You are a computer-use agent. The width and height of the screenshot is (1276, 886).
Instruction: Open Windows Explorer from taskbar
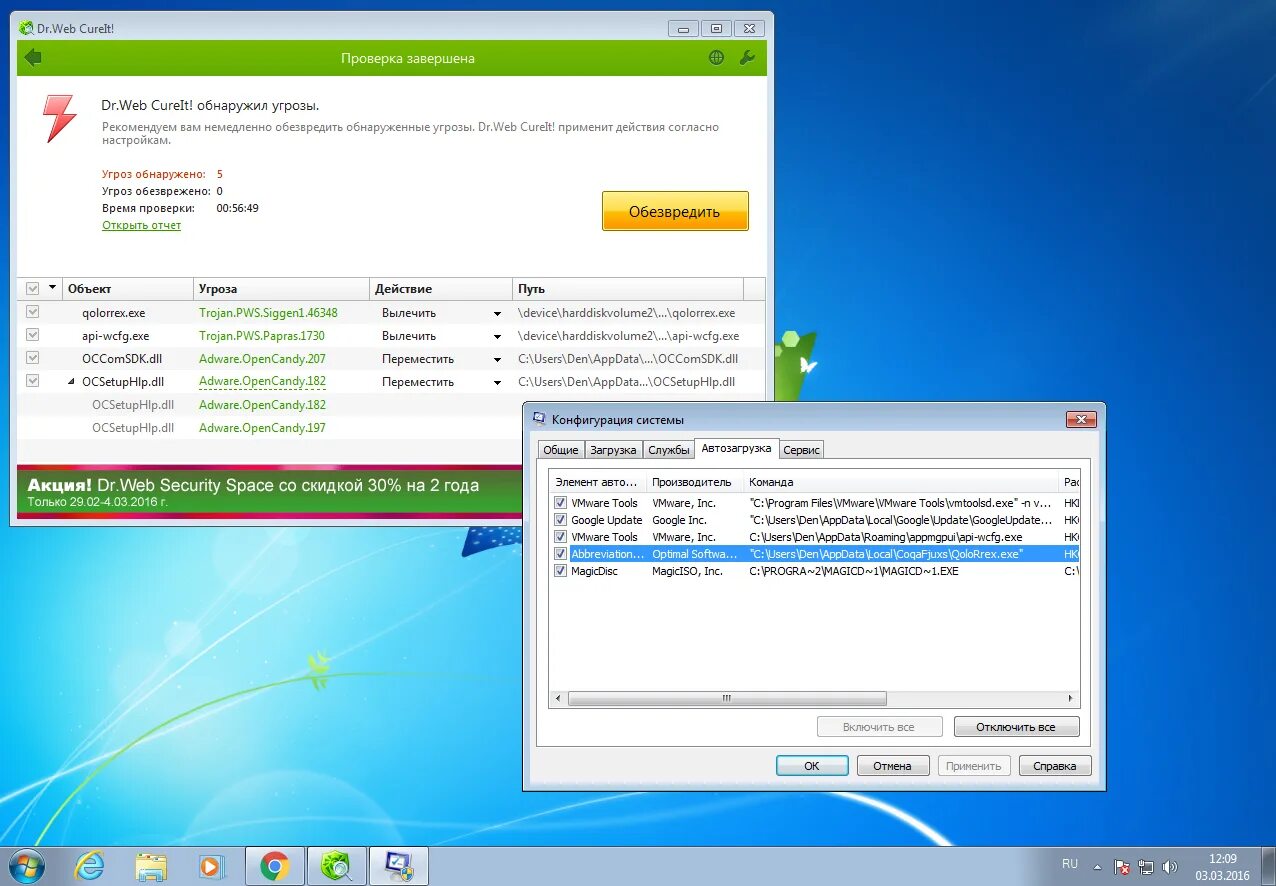pos(151,866)
